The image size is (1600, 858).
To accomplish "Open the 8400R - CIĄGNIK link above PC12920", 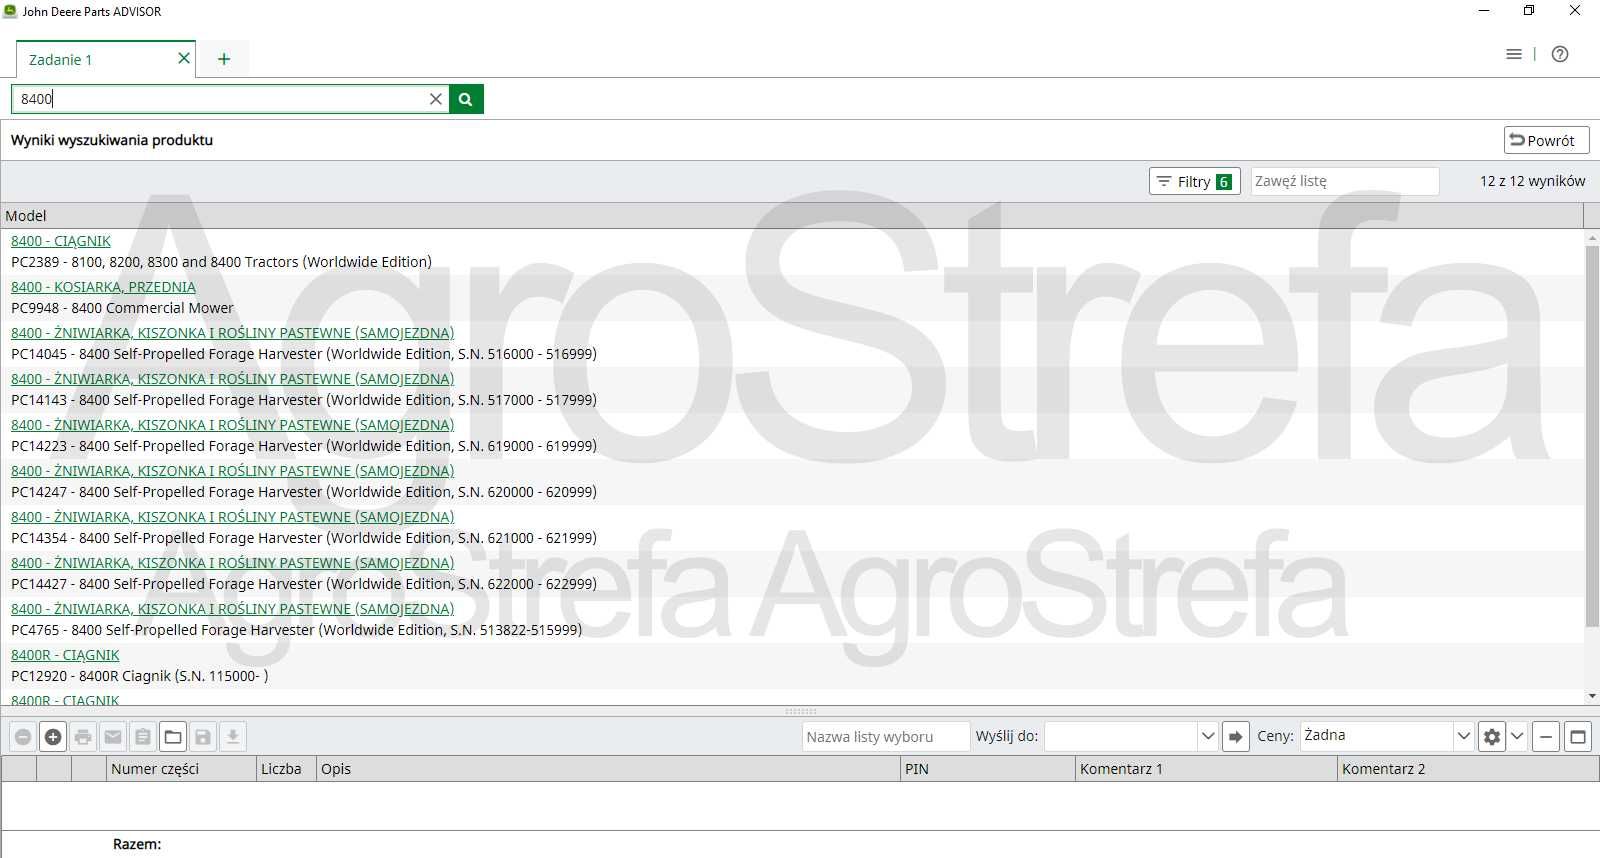I will pyautogui.click(x=65, y=655).
